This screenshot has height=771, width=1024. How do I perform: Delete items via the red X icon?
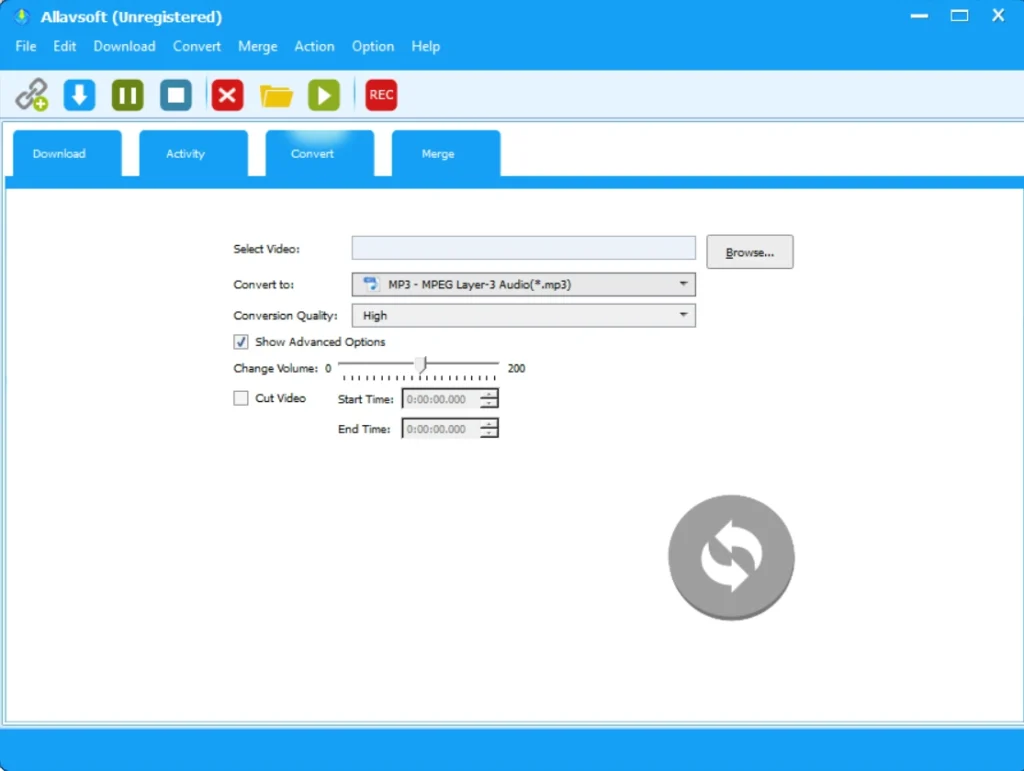pos(226,94)
